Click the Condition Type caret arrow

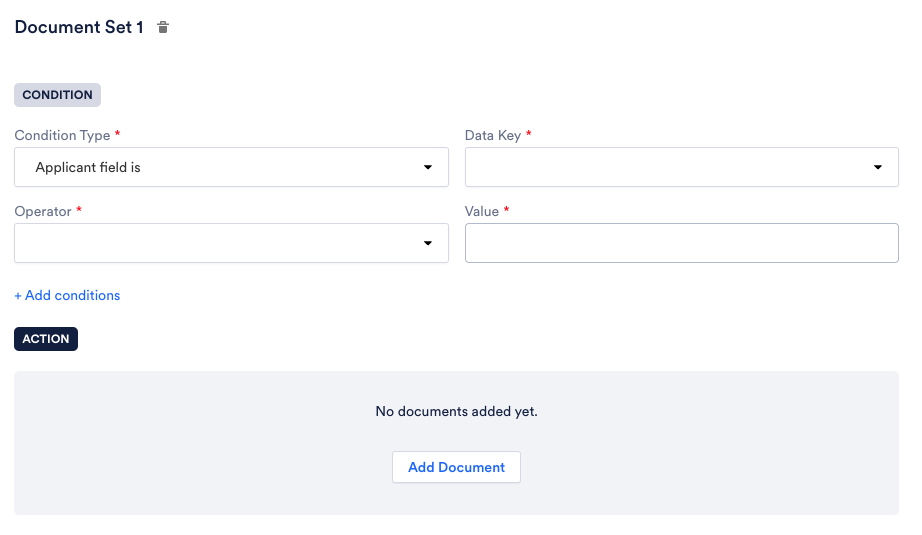point(427,168)
